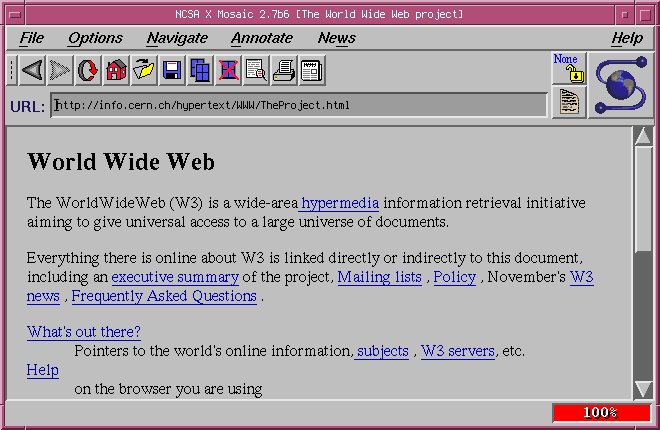Open the File menu

32,38
